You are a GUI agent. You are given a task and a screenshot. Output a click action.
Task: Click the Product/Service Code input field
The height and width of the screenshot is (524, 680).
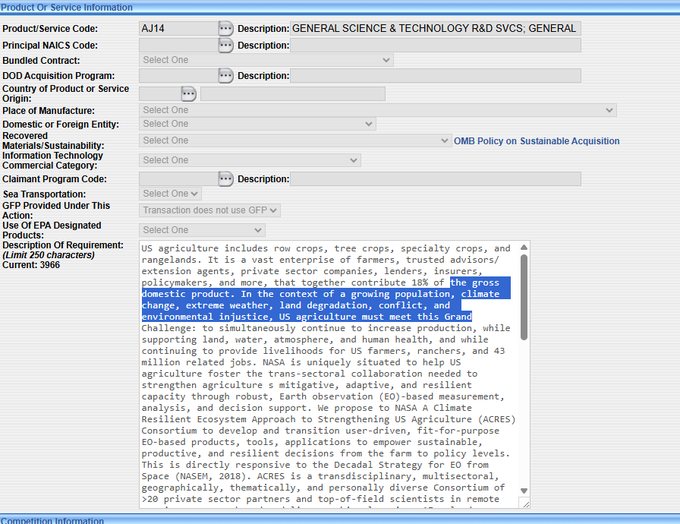[x=177, y=28]
